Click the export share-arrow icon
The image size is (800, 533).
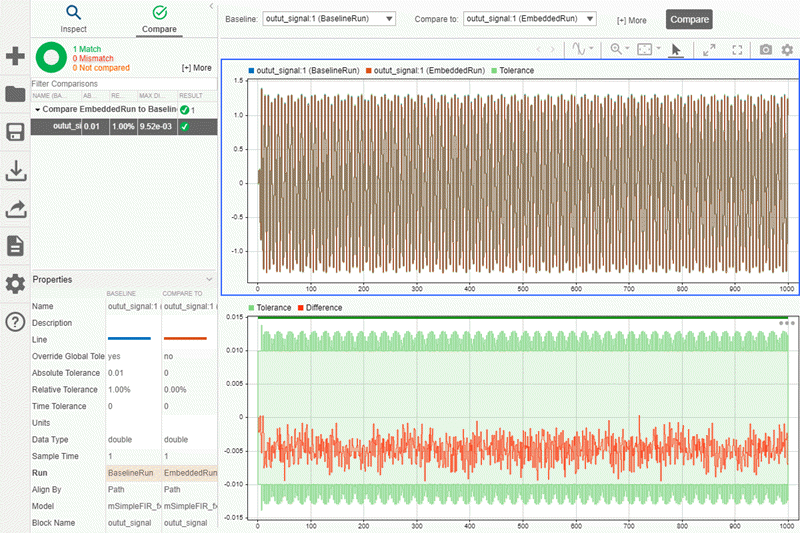pos(15,208)
